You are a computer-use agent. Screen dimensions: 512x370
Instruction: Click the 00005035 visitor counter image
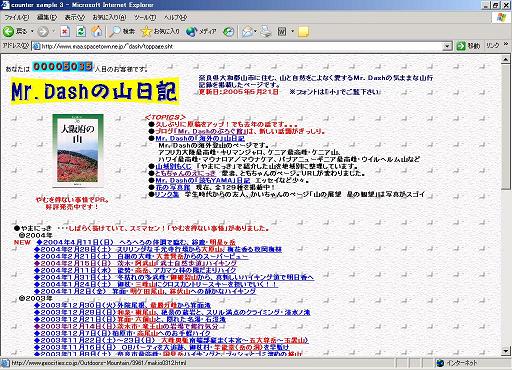pos(62,67)
